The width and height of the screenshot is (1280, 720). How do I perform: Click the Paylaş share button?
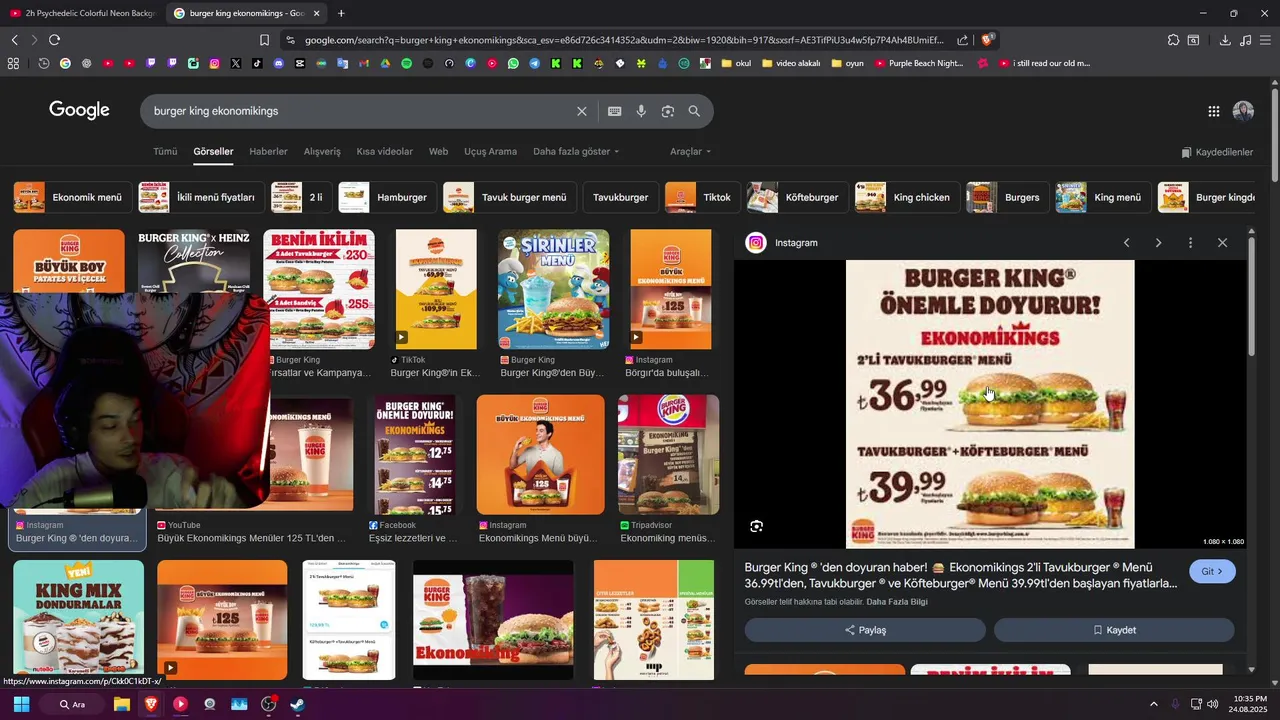tap(865, 630)
